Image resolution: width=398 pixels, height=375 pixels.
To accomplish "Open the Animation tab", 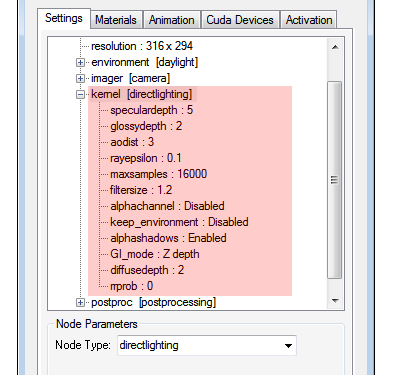I will [x=172, y=20].
